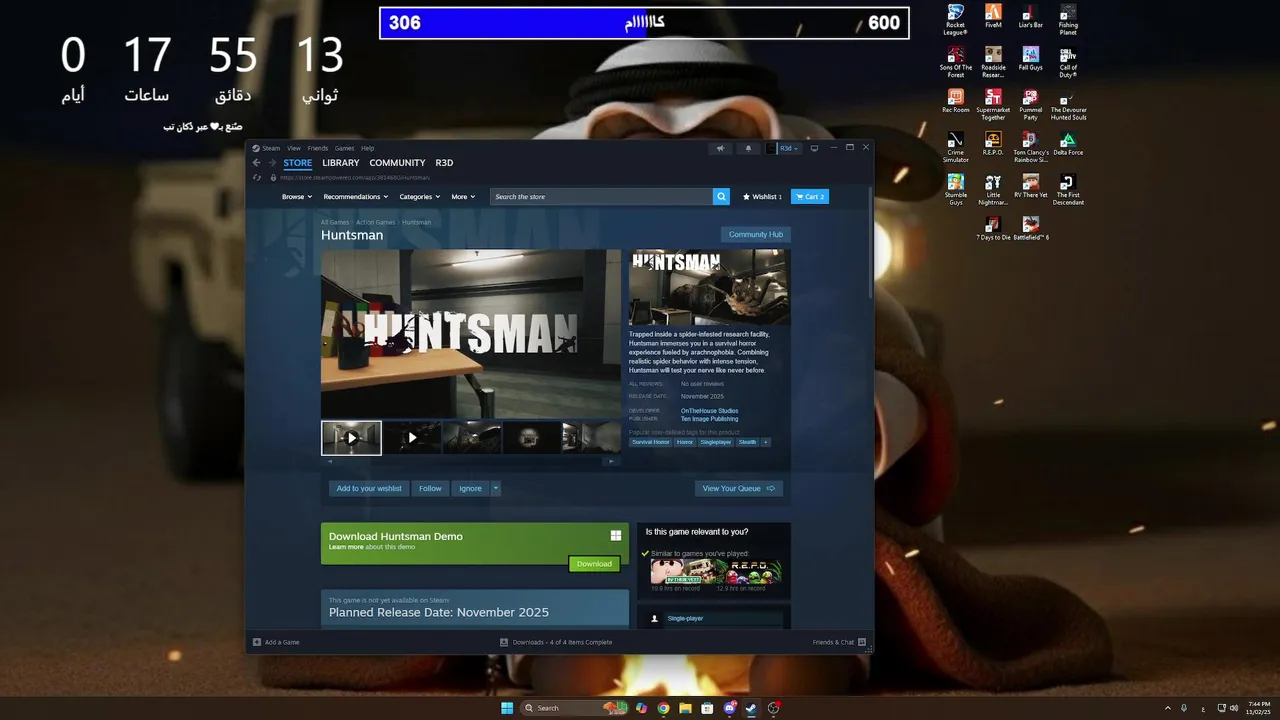
Task: Open Steam notifications bell
Action: (x=748, y=148)
